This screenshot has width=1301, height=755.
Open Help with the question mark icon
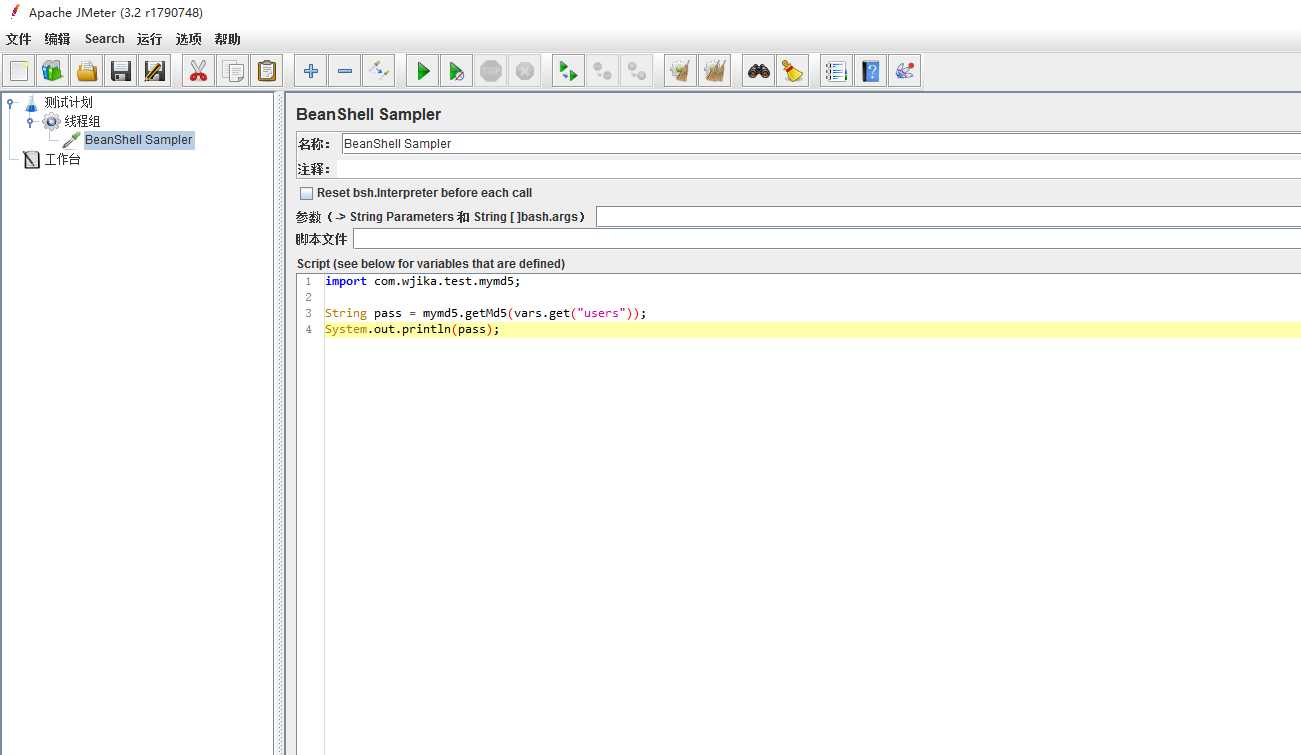click(x=871, y=71)
